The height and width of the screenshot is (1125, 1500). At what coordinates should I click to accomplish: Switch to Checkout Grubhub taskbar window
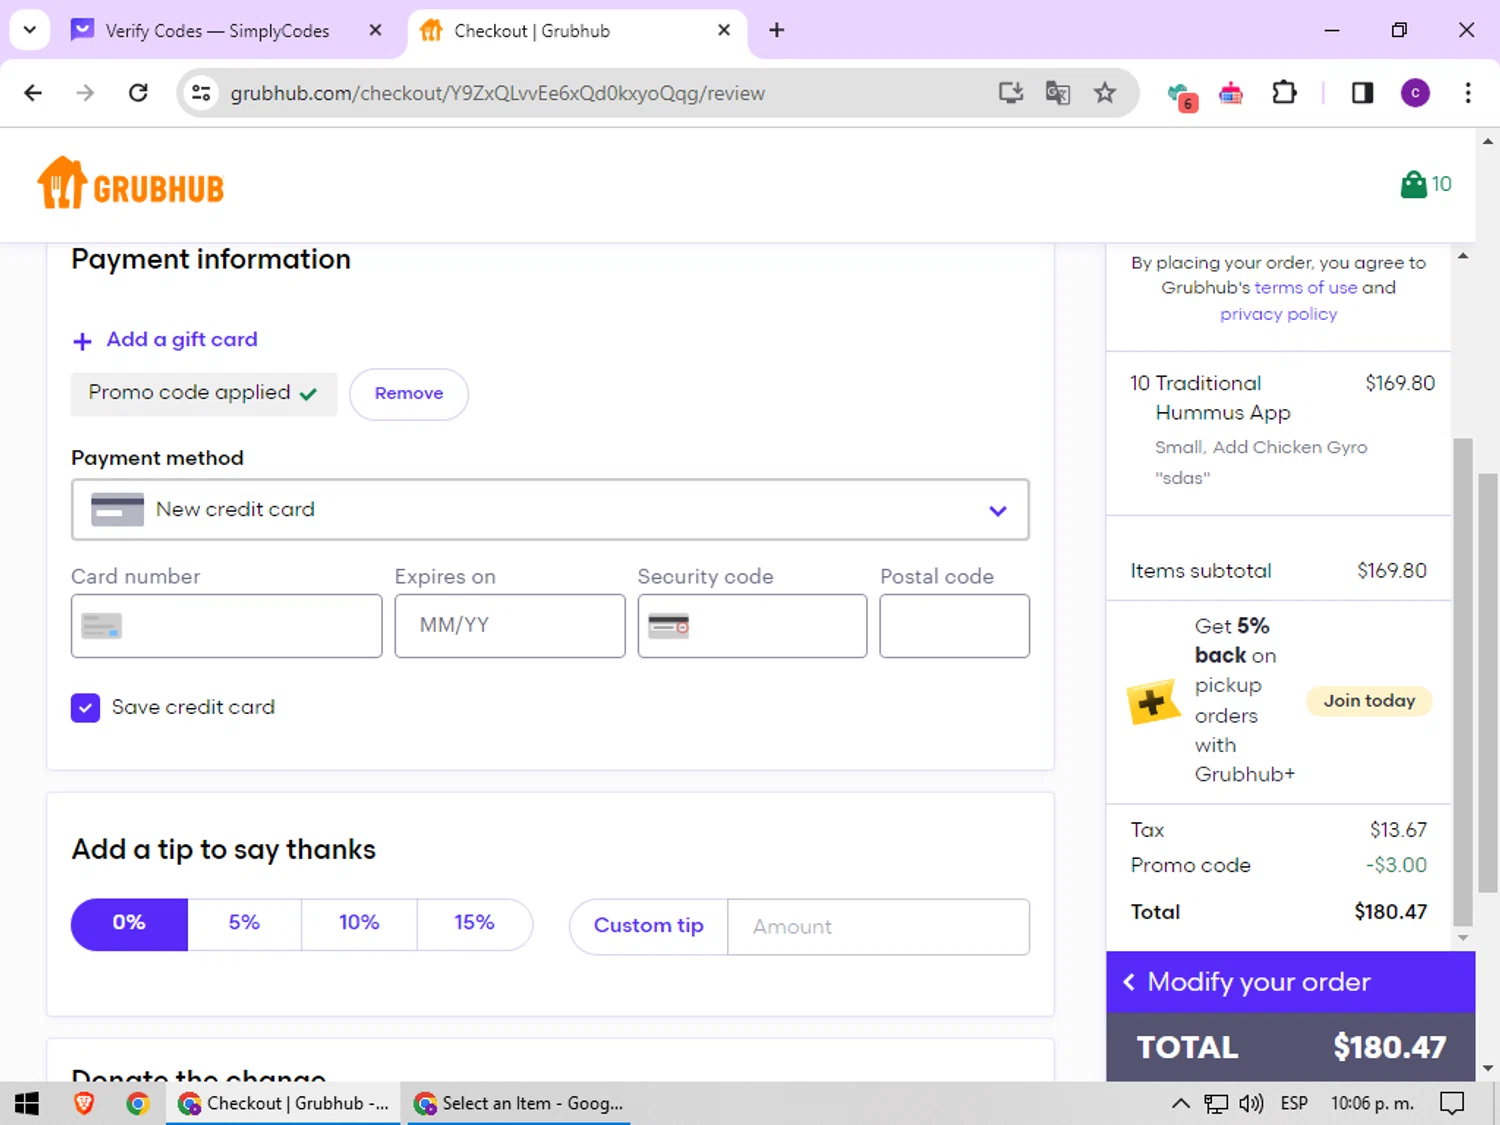click(x=284, y=1103)
